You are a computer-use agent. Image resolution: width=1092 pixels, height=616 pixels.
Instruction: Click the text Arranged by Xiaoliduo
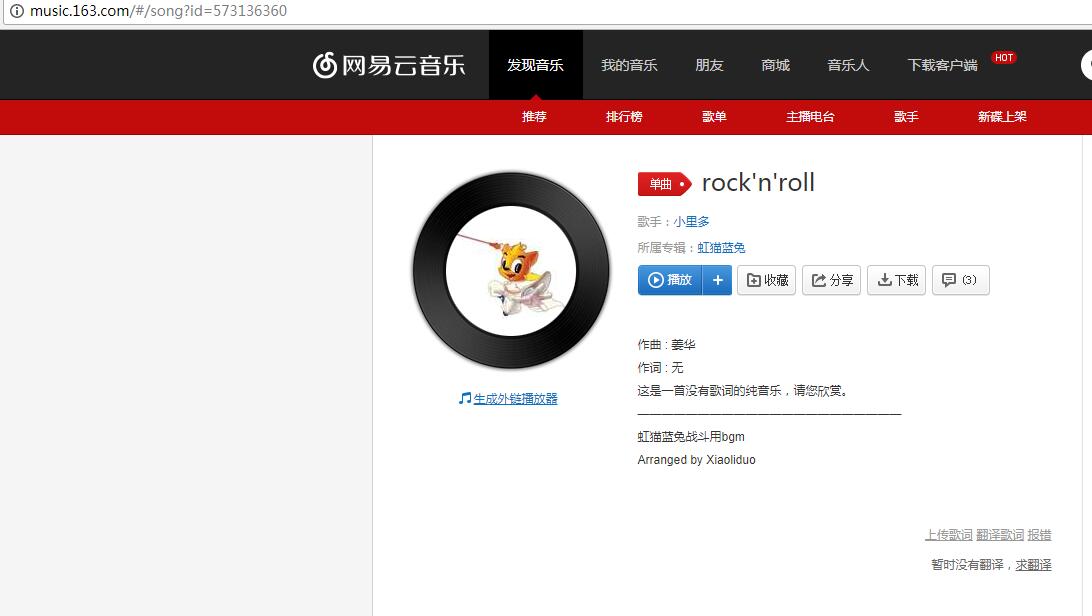(x=696, y=459)
